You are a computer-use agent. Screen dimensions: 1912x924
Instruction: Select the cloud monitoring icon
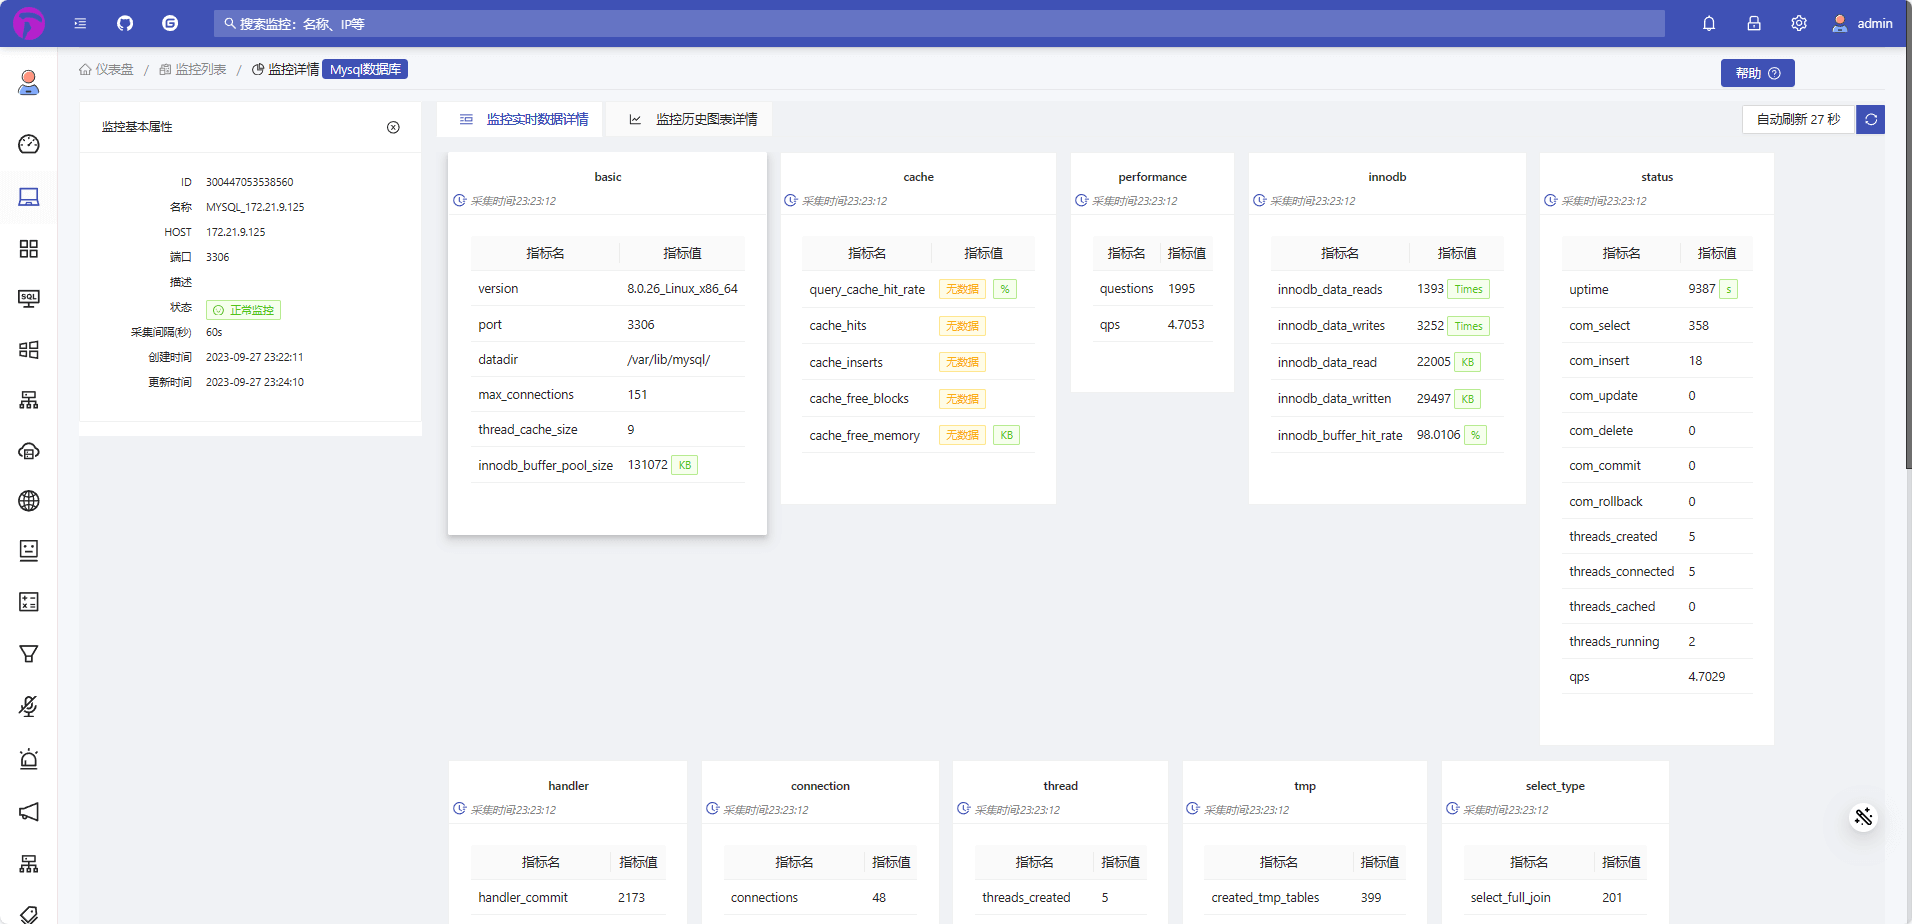tap(29, 451)
